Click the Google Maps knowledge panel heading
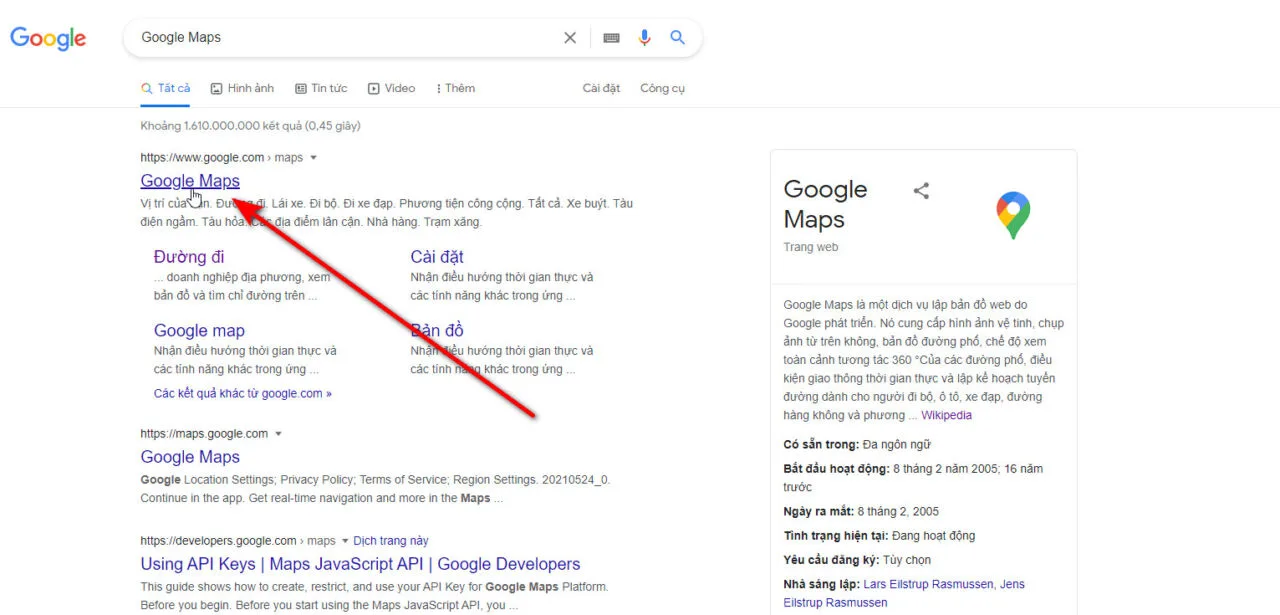 point(825,204)
